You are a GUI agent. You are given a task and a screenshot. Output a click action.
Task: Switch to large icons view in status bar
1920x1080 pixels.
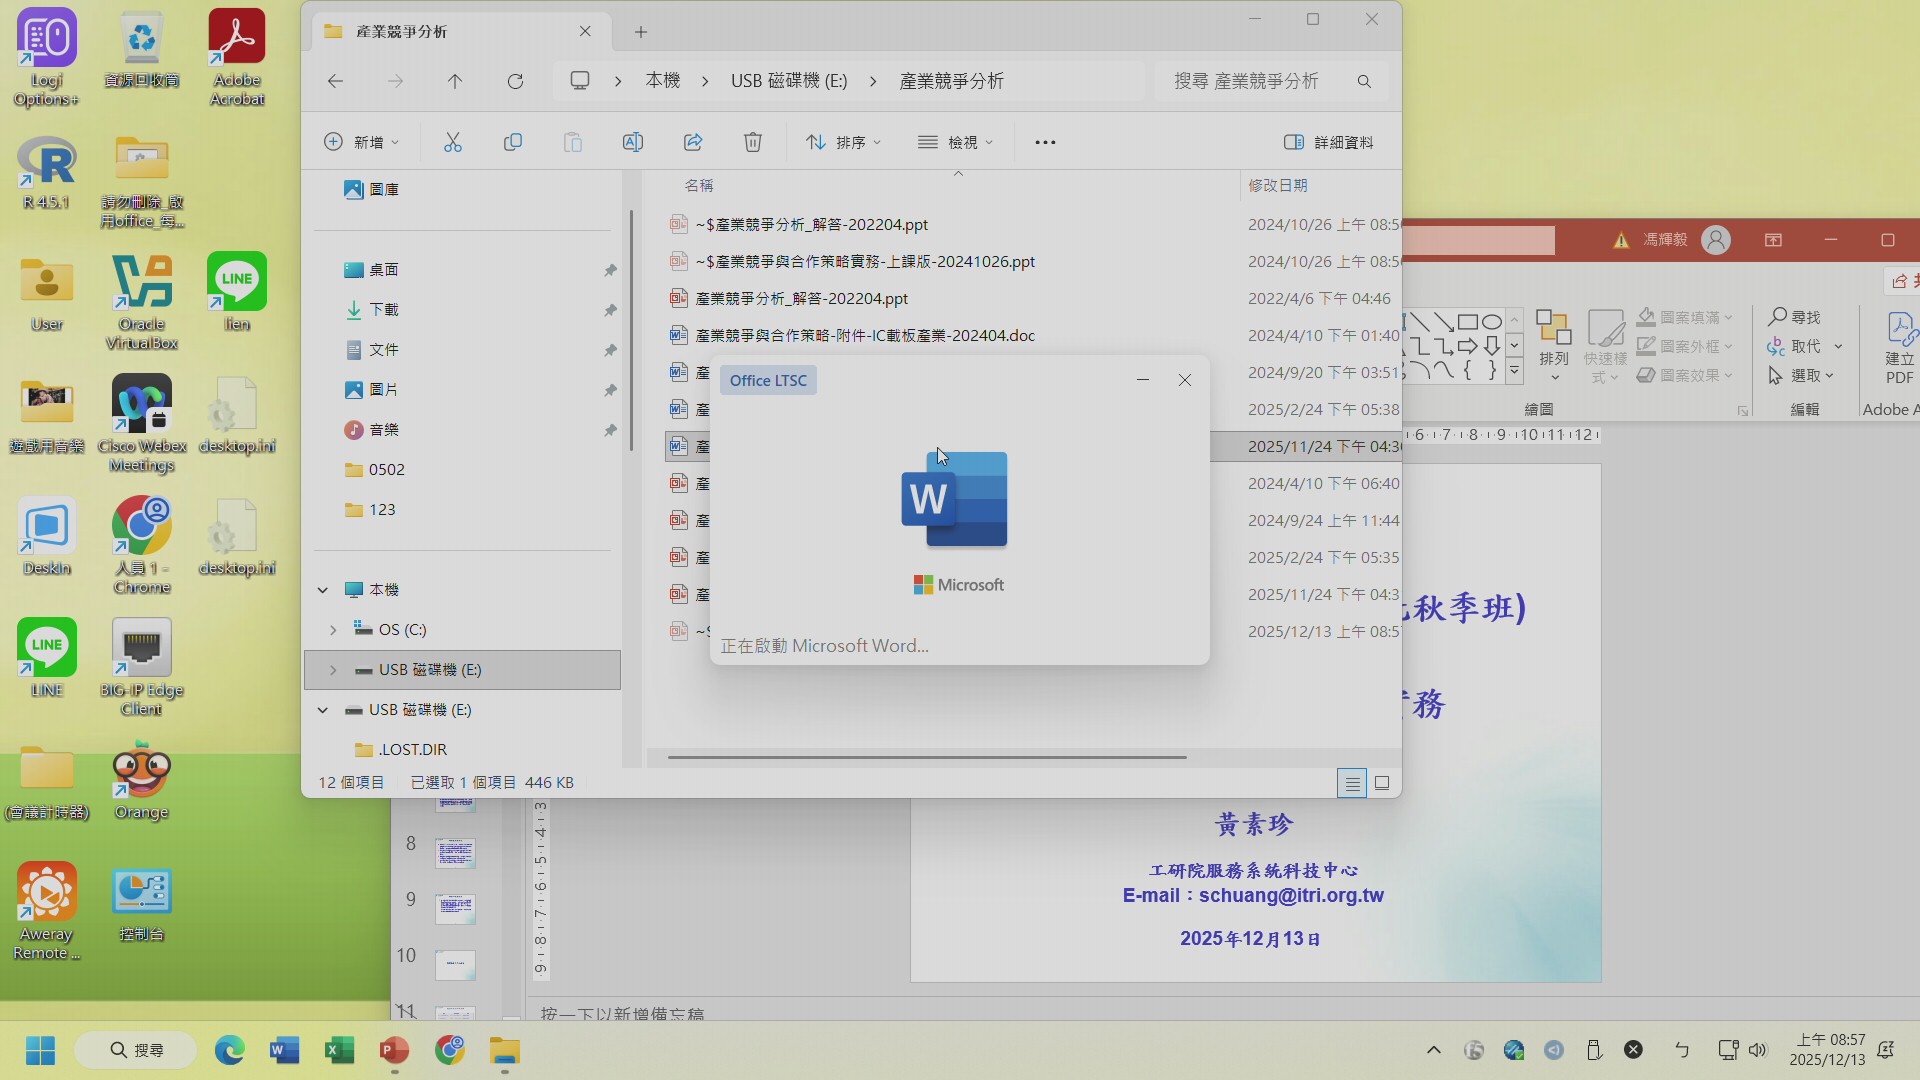pyautogui.click(x=1382, y=783)
